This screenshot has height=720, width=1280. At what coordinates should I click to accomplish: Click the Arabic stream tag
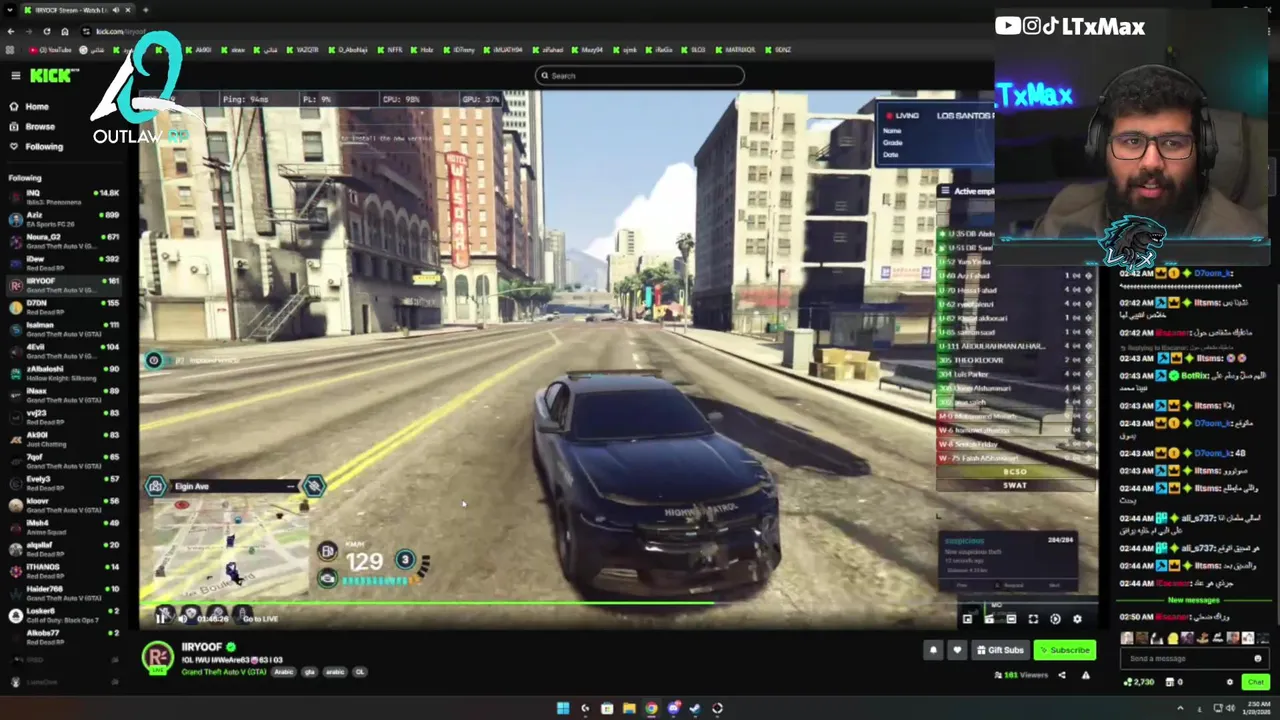pyautogui.click(x=284, y=672)
